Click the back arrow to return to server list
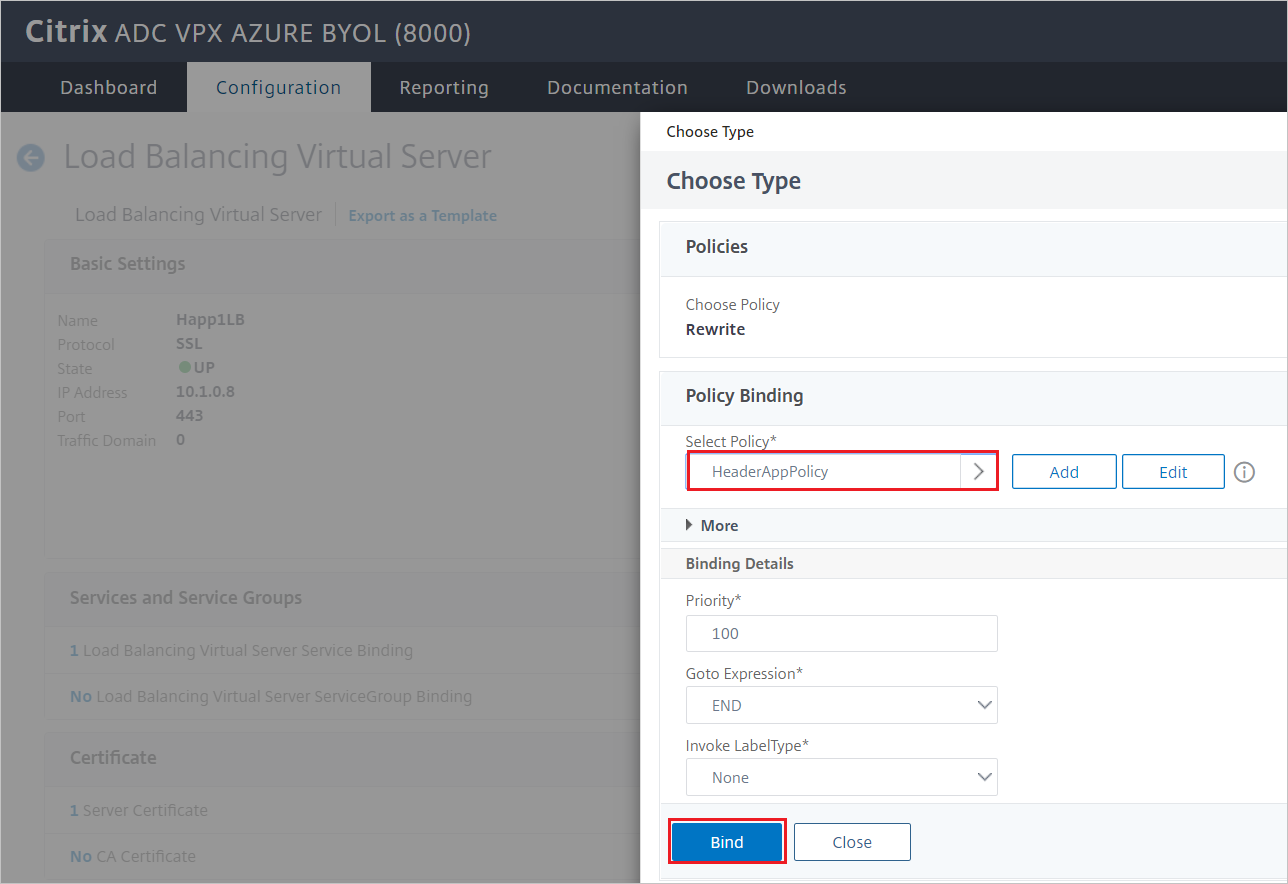 click(31, 157)
